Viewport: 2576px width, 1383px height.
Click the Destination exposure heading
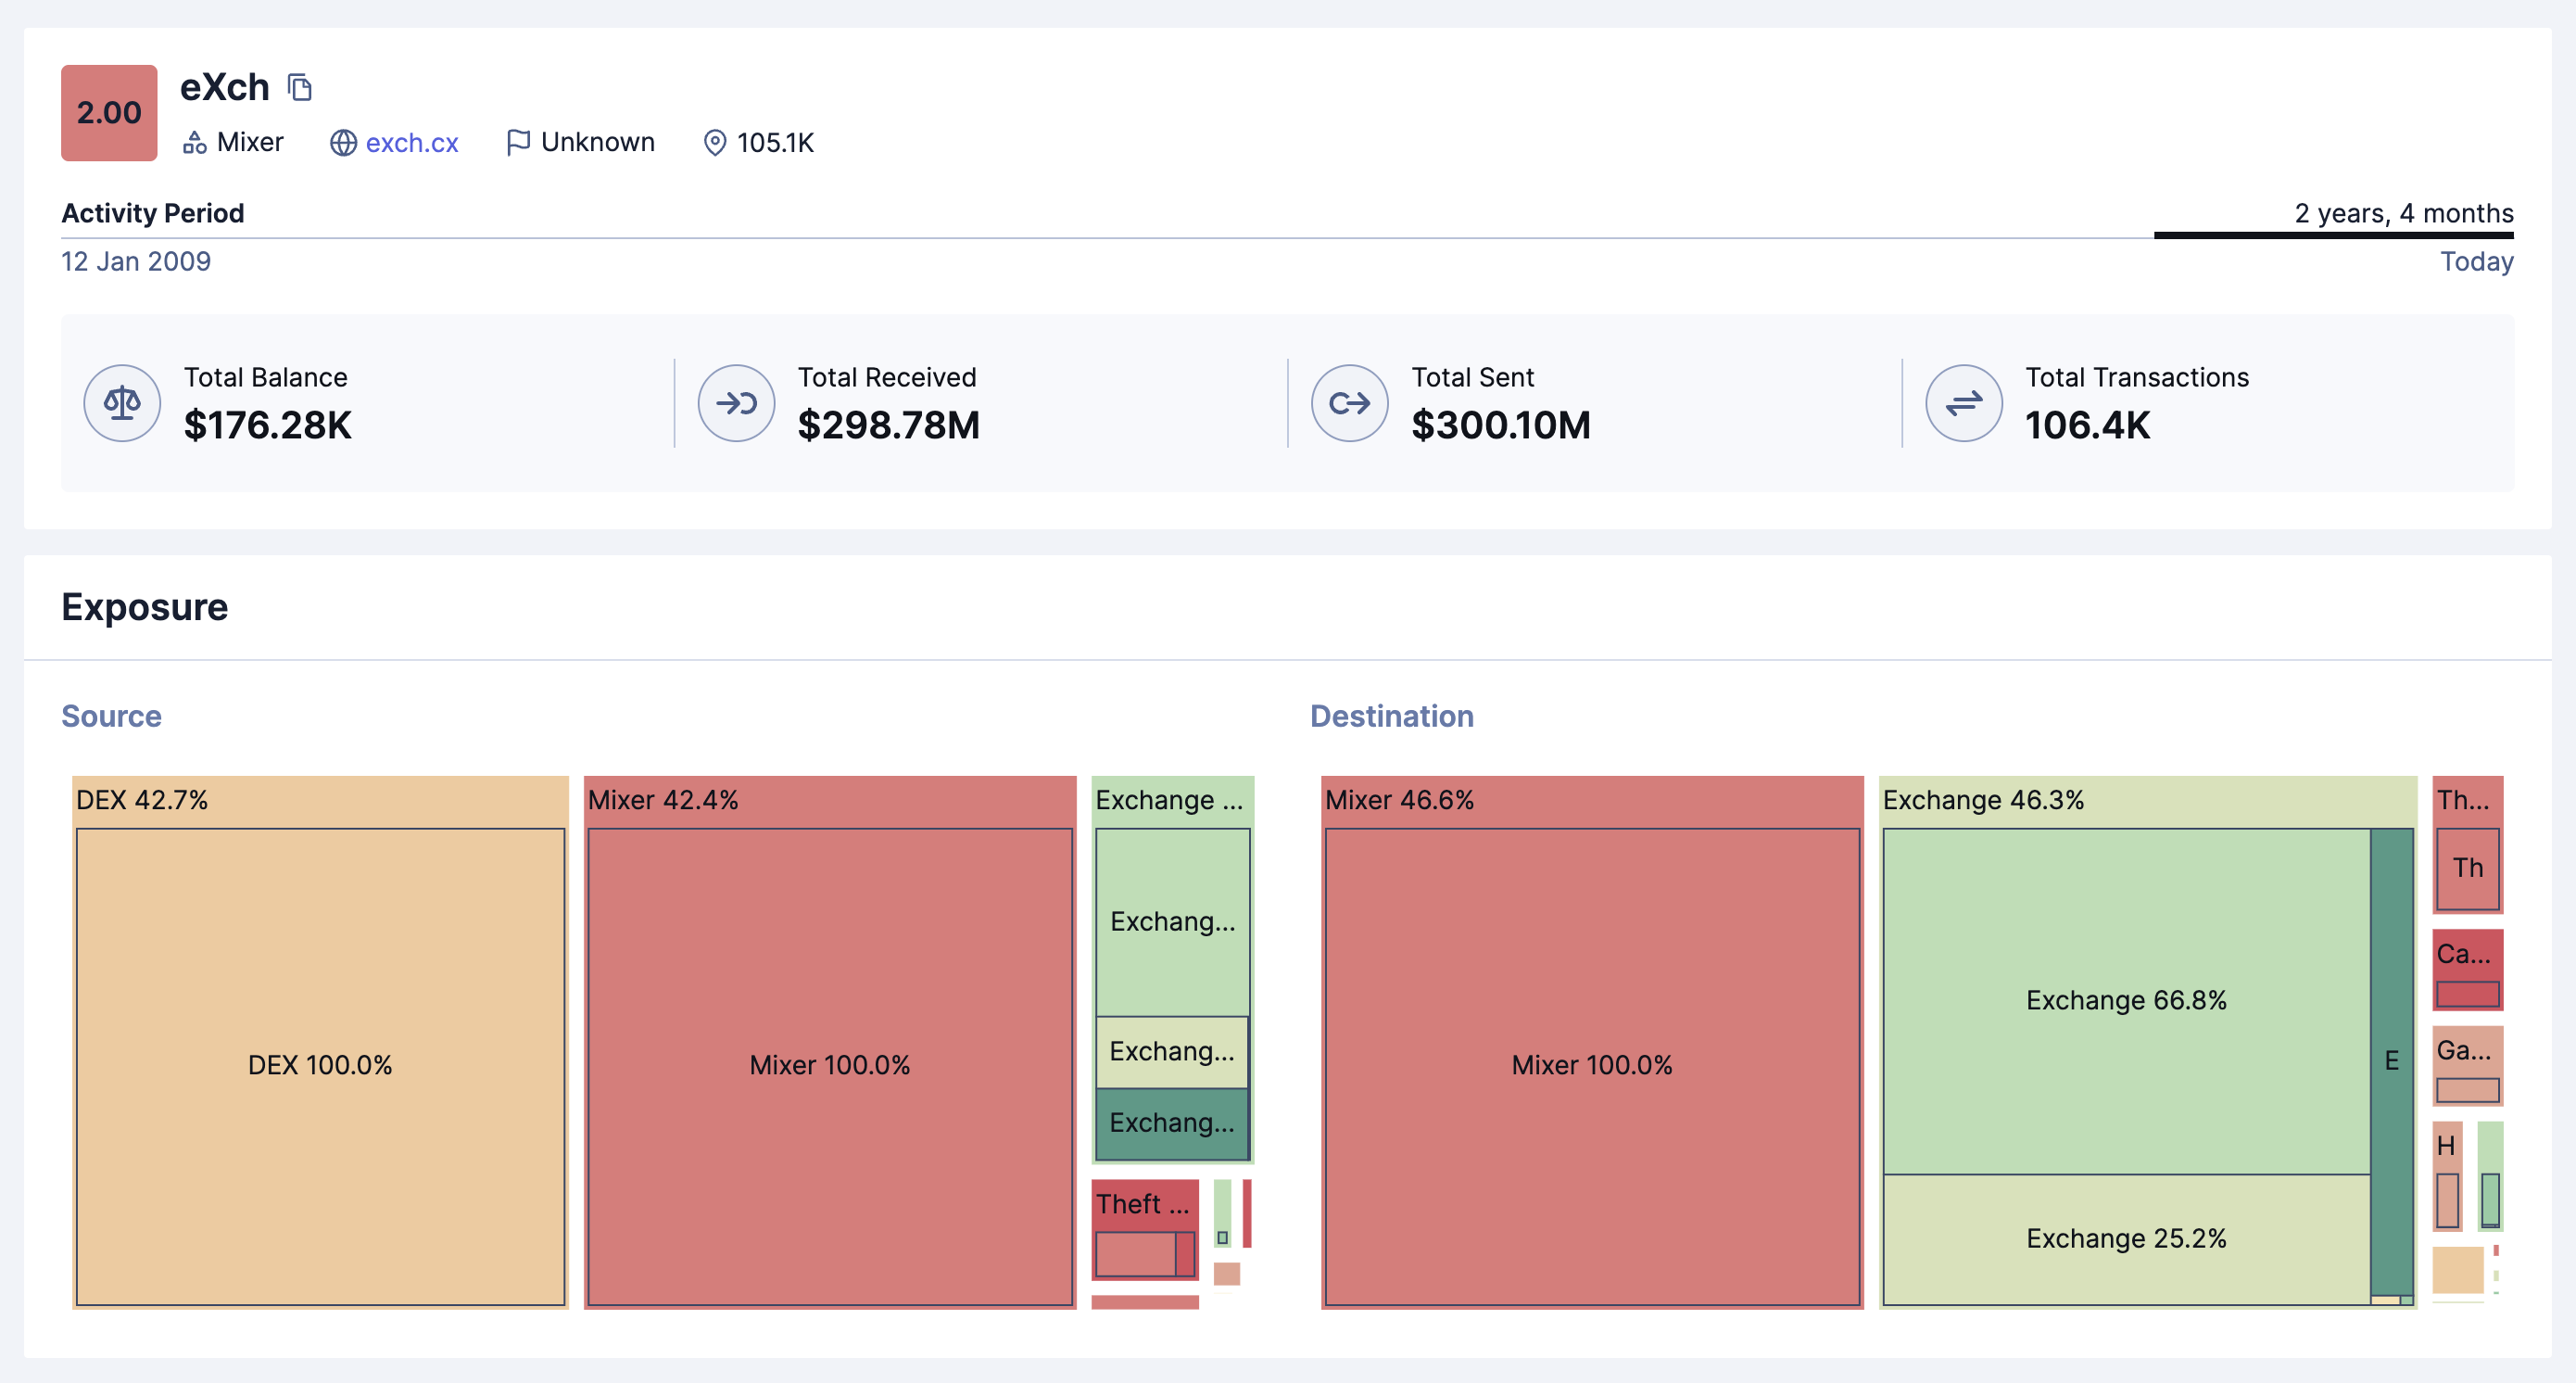coord(1391,716)
